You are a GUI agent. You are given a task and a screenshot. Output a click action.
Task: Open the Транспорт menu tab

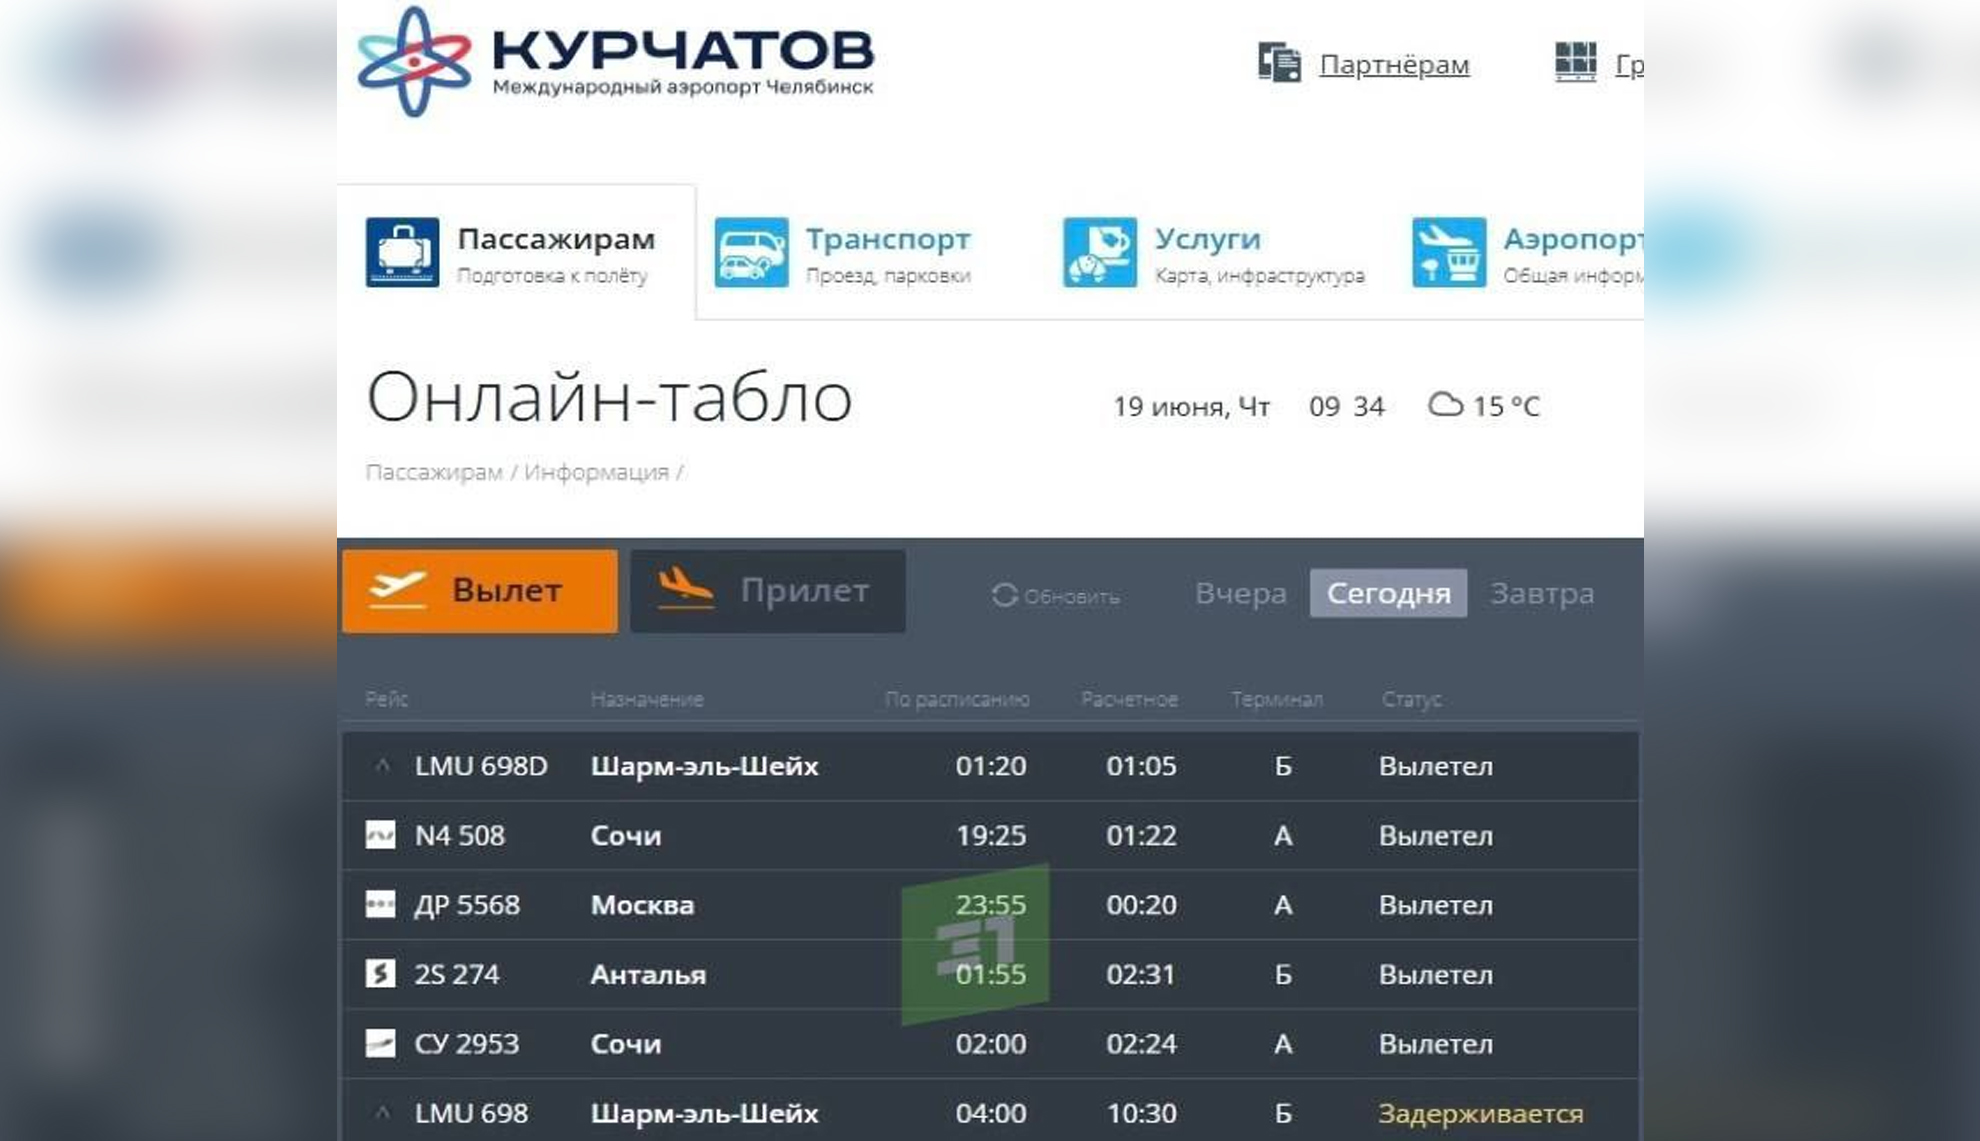tap(887, 240)
